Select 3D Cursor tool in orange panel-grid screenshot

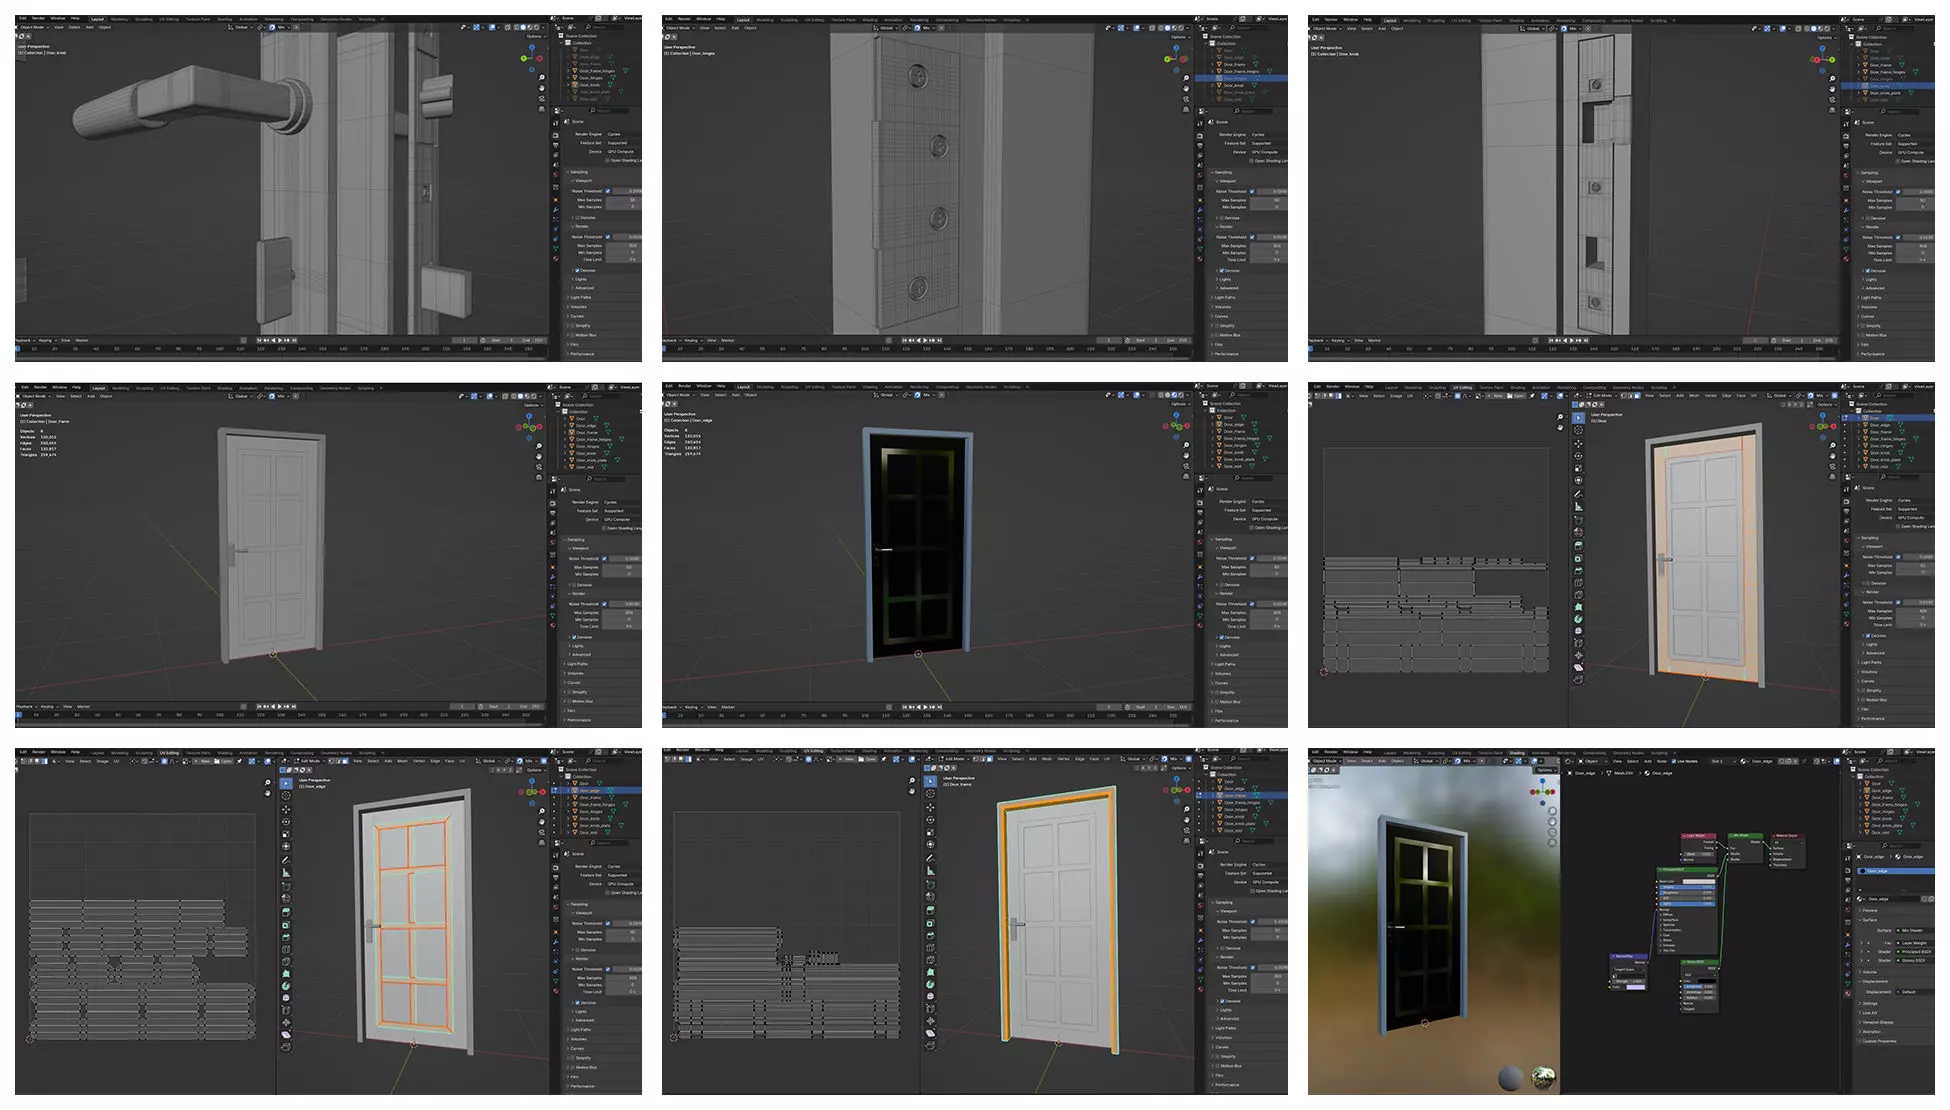coord(286,796)
